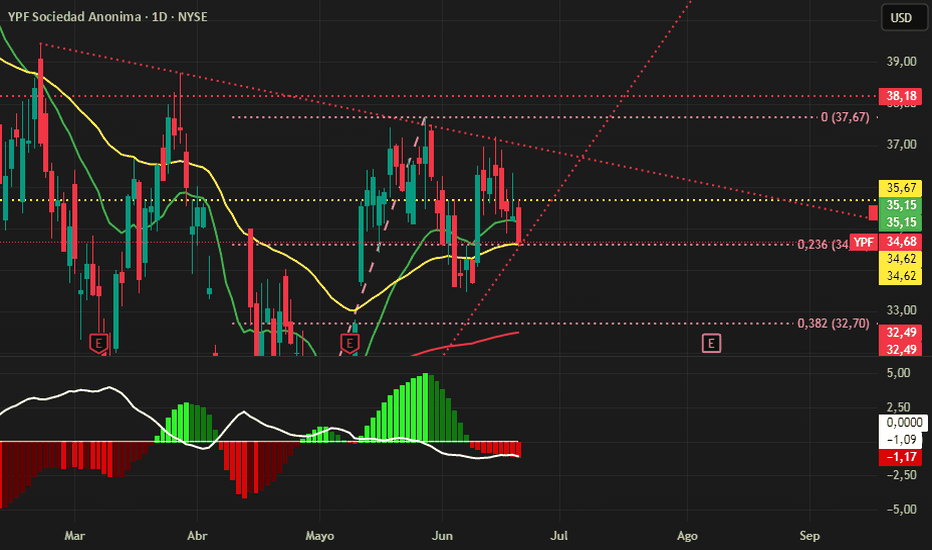Click the Mar label on time axis

point(74,536)
